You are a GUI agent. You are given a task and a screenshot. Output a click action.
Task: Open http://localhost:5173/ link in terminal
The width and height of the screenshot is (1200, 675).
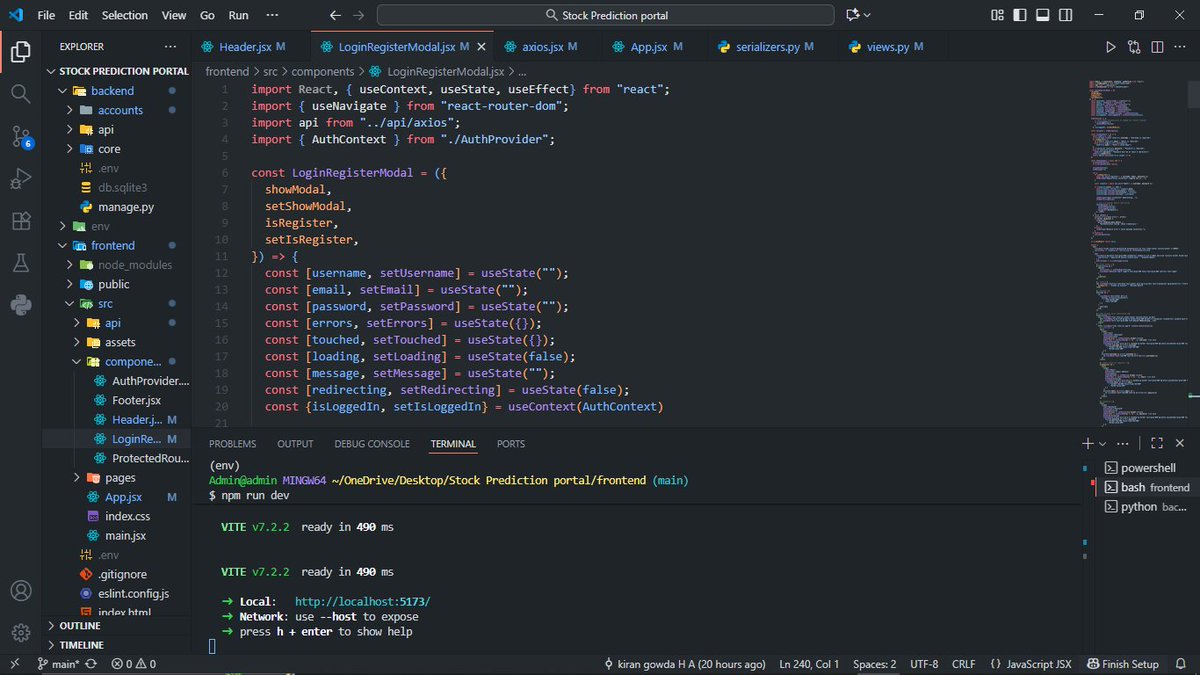[x=363, y=602]
